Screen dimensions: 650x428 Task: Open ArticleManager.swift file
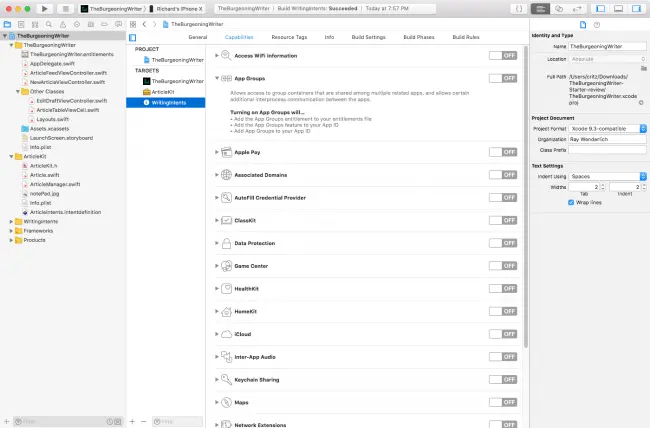pos(55,184)
